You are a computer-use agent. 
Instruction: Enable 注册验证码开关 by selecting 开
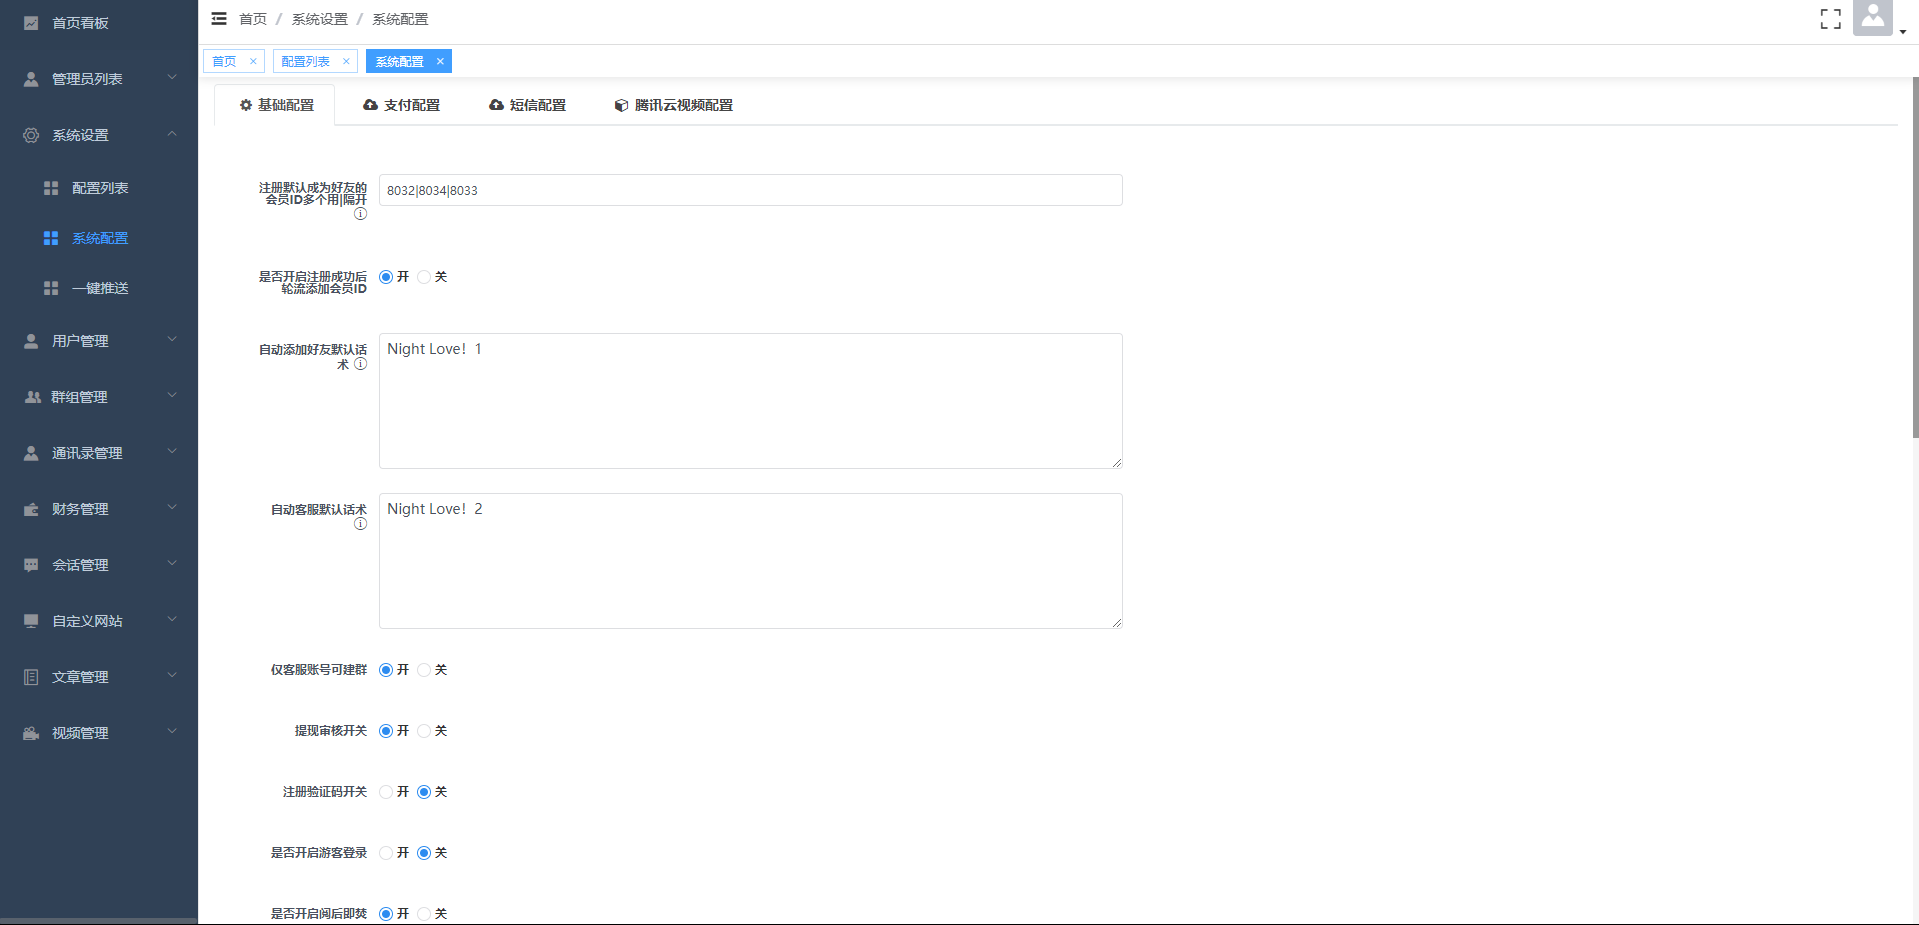point(386,792)
